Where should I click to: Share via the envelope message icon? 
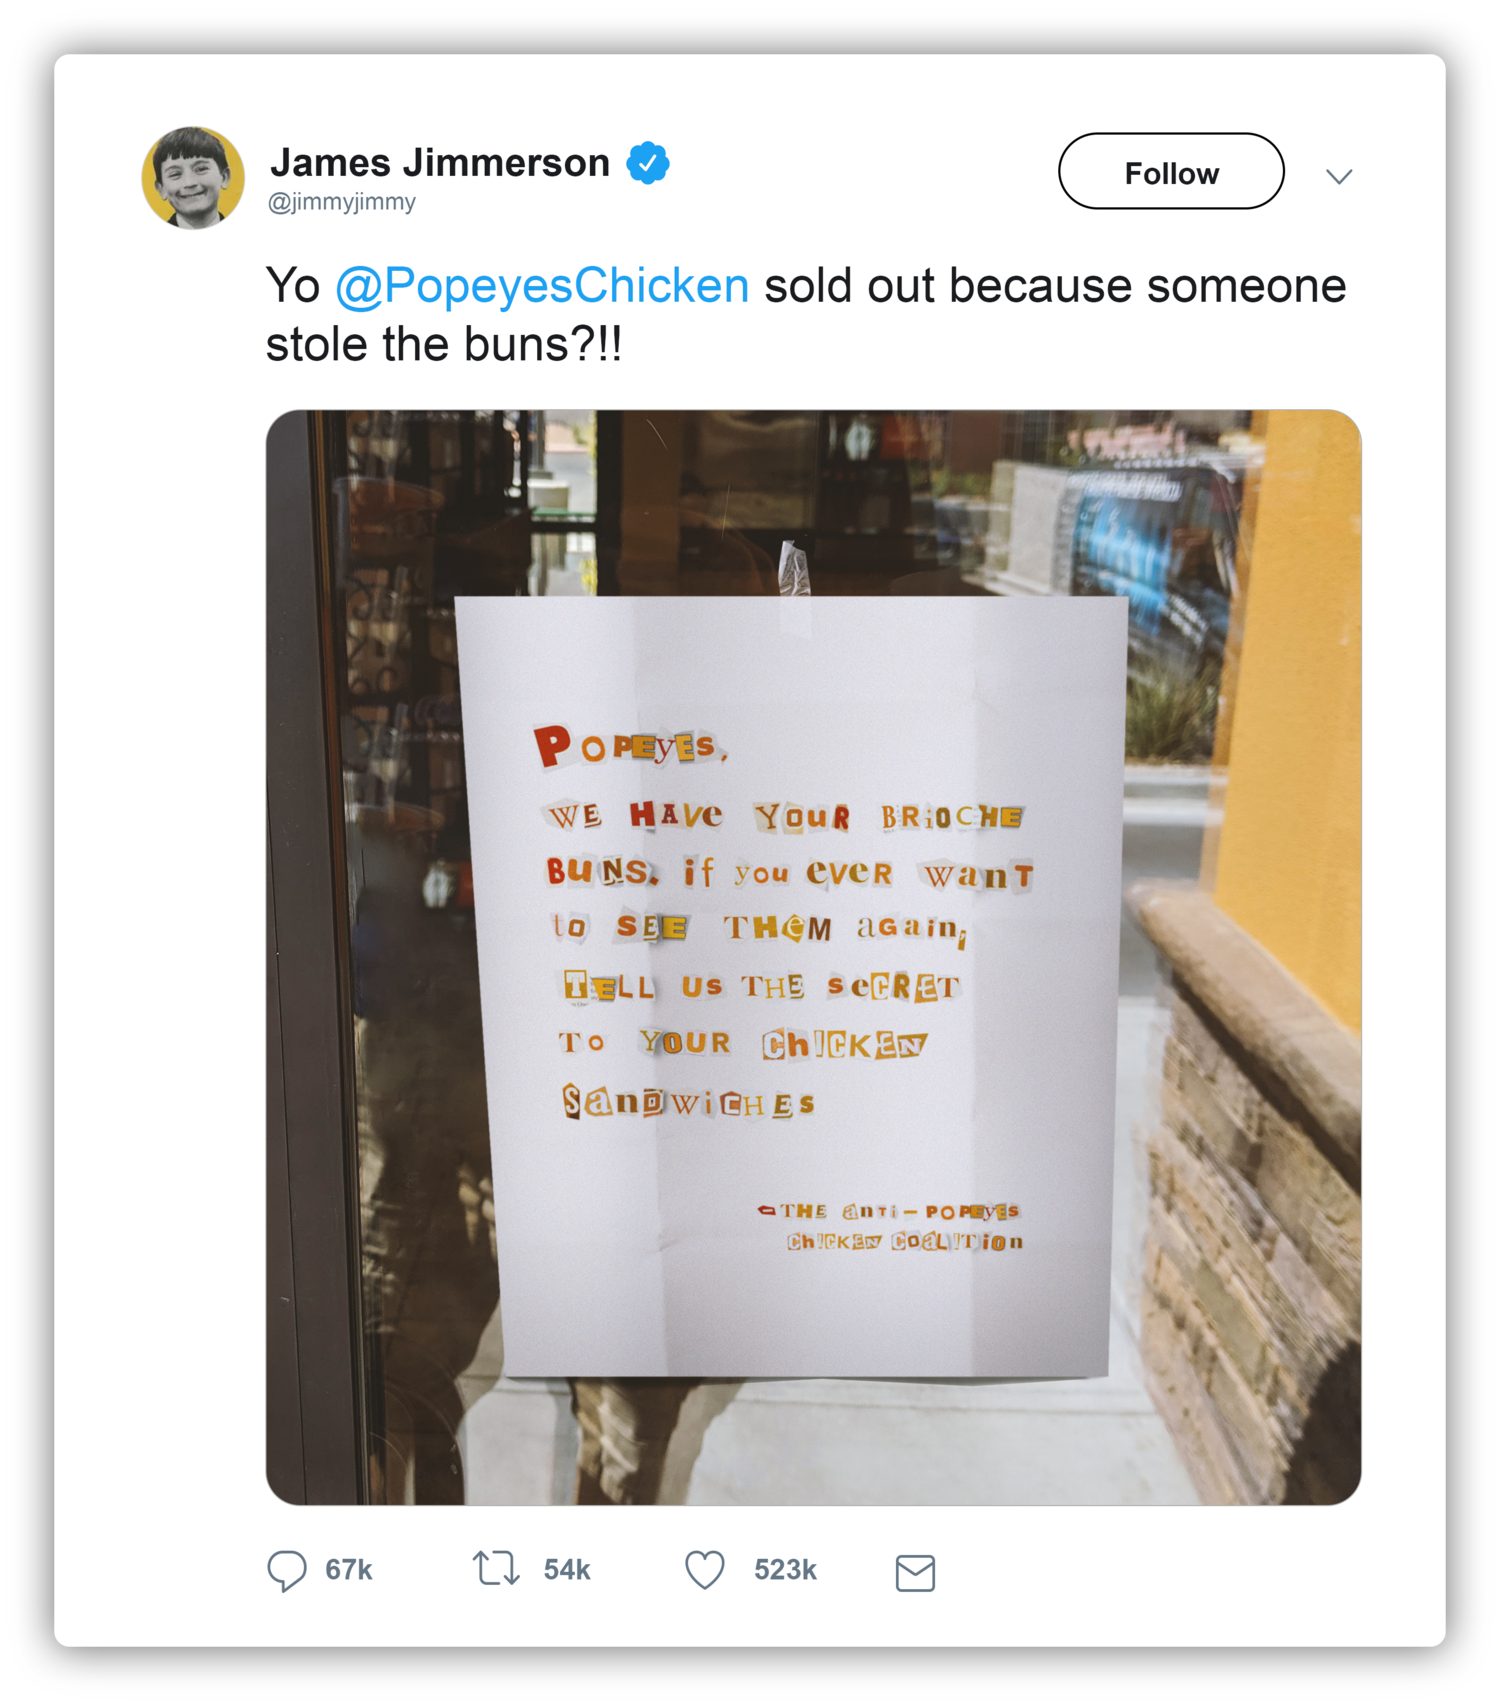coord(915,1573)
